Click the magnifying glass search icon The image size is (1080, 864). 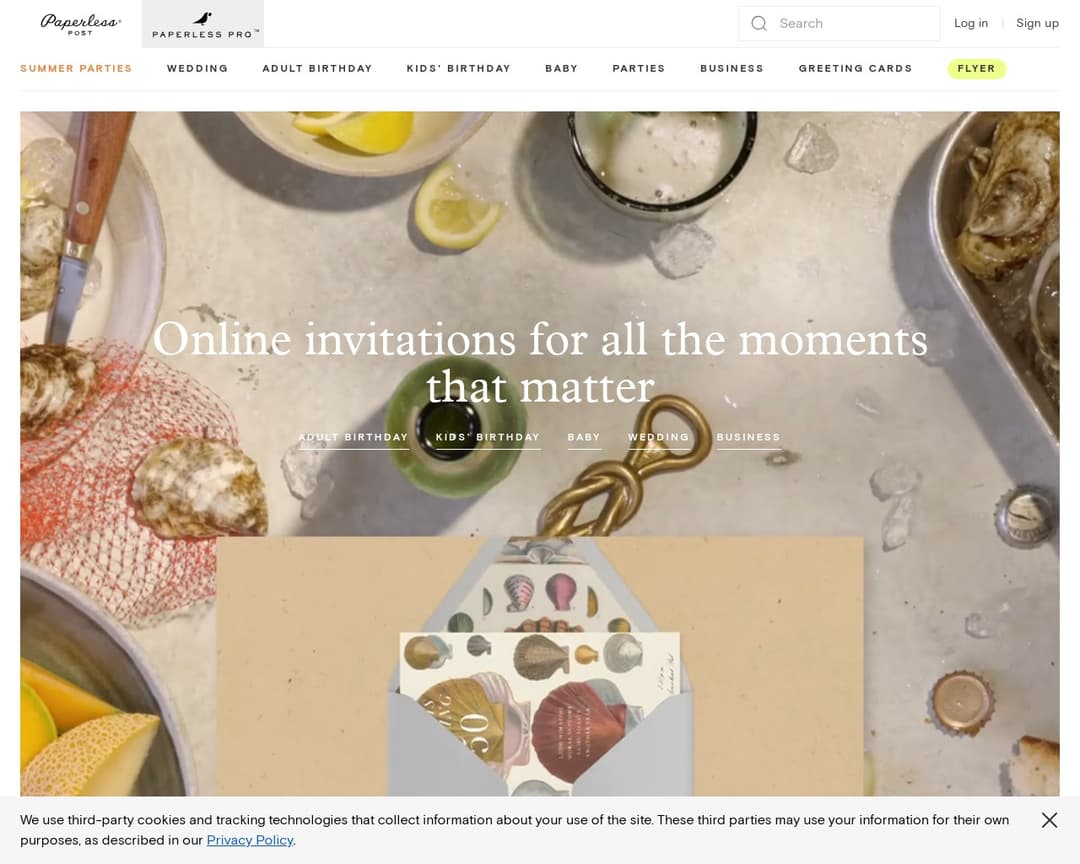pos(759,23)
